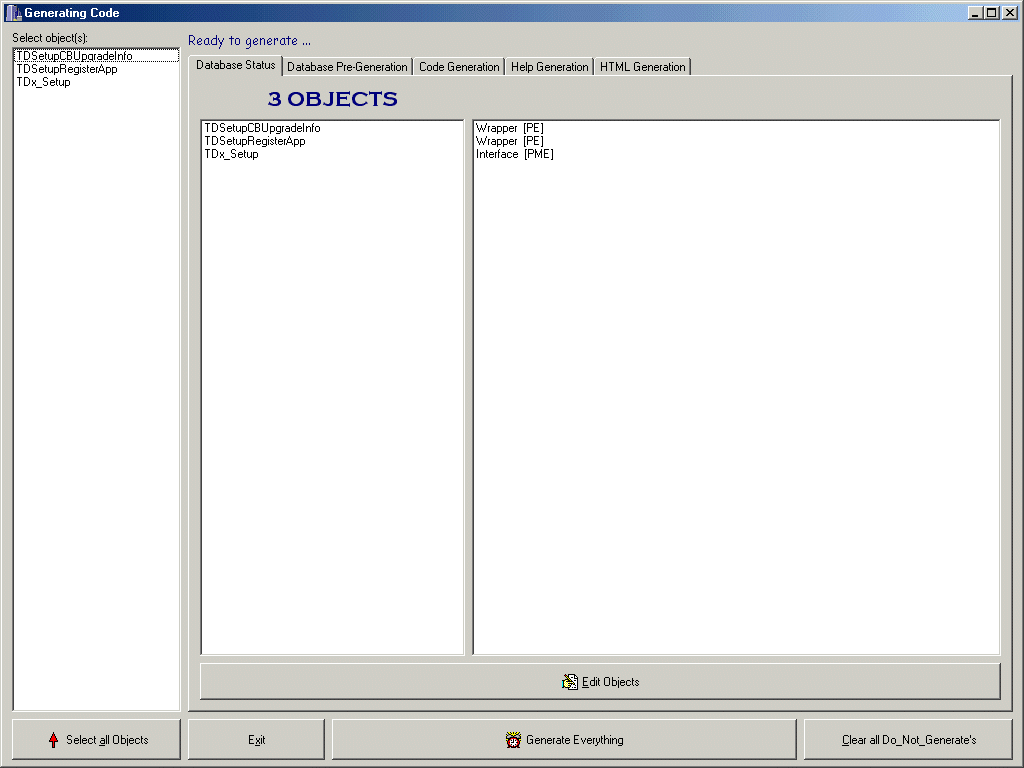1024x768 pixels.
Task: Choose TDSetupRegisterApp in the Database Status list
Action: (x=254, y=141)
